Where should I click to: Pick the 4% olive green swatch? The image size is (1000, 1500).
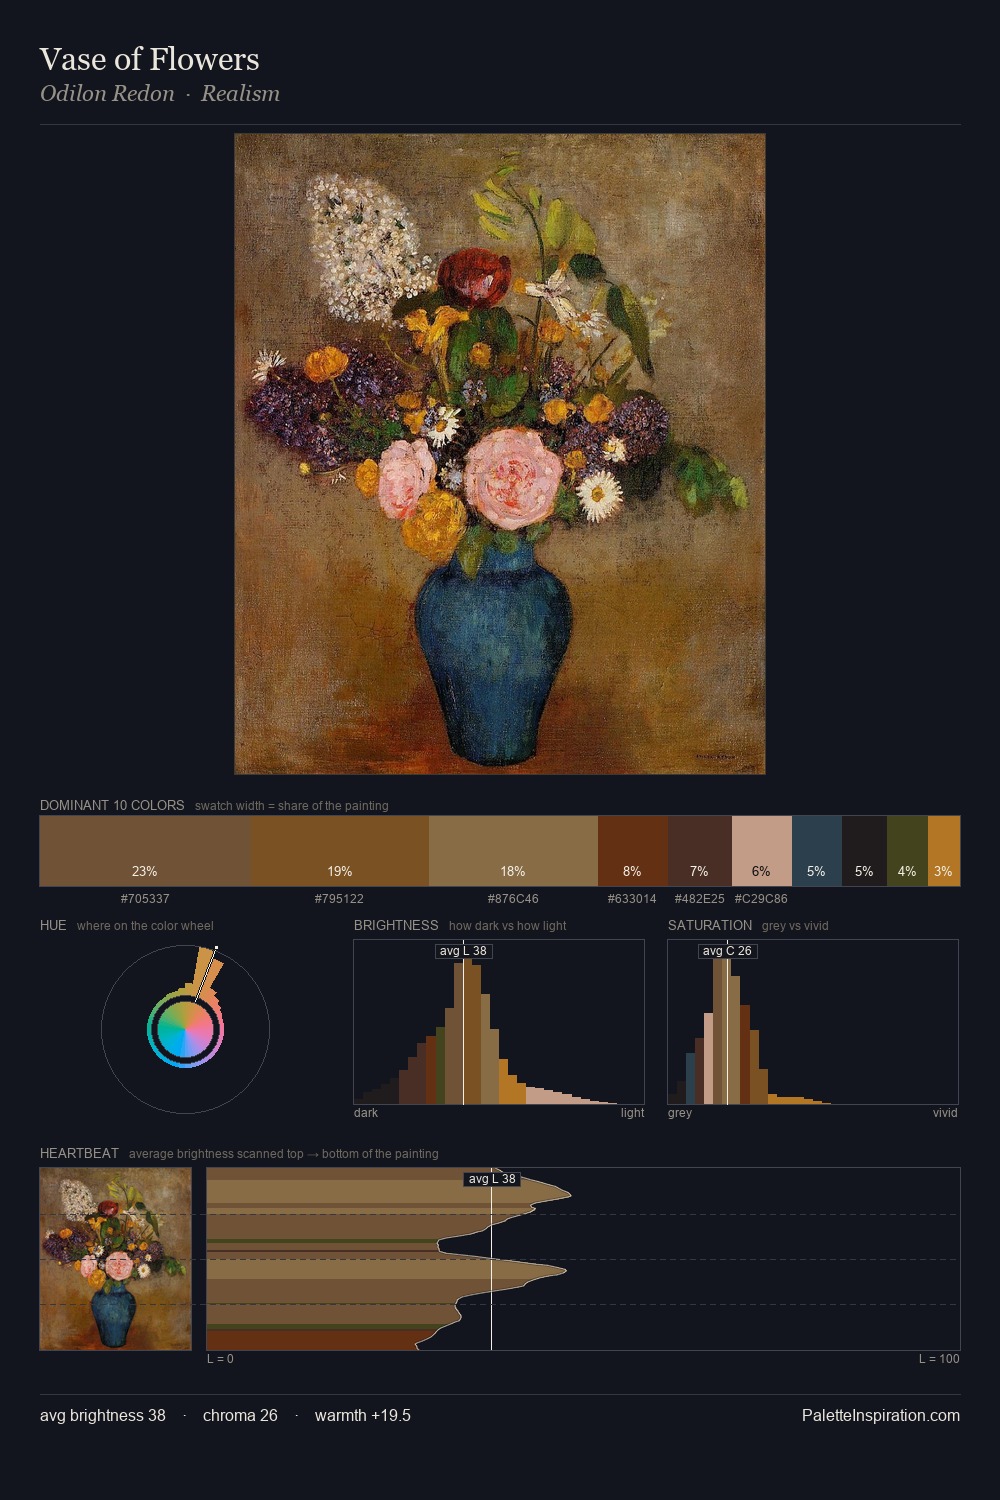[x=907, y=851]
